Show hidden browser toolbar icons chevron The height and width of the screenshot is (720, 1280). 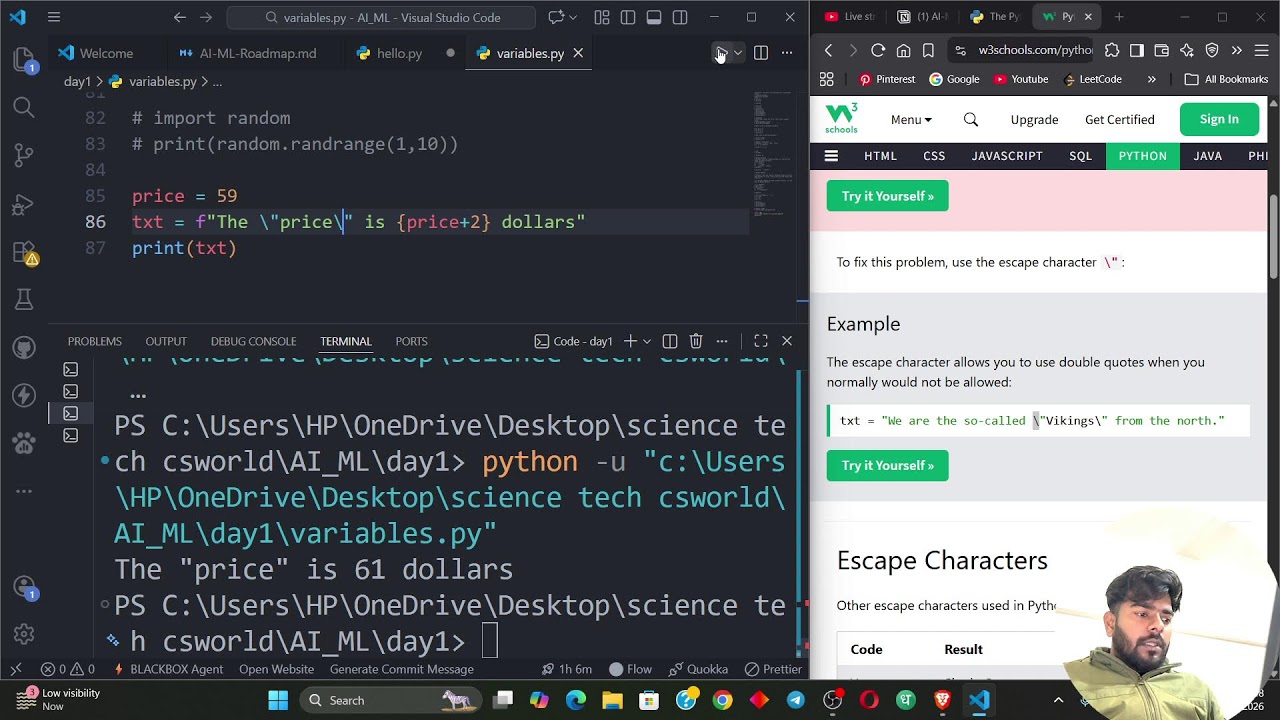(1237, 50)
